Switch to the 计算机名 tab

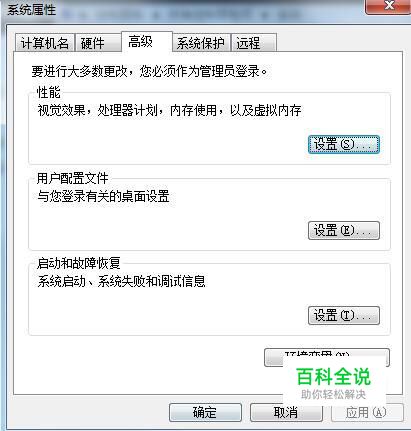(45, 43)
